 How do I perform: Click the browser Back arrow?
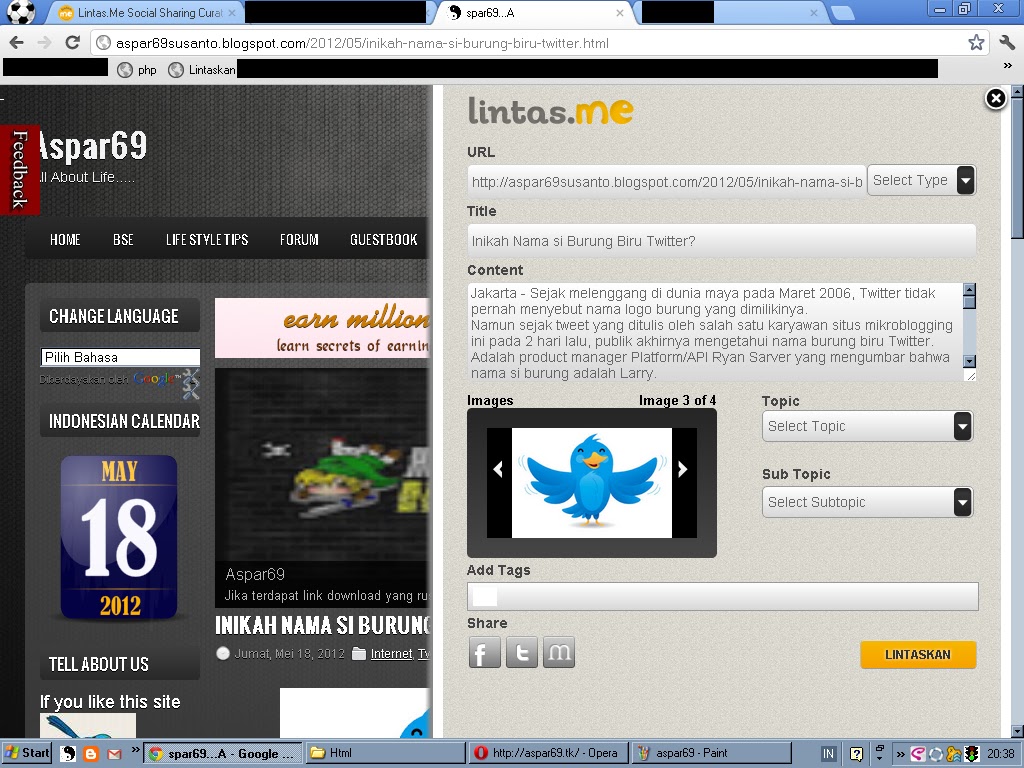pyautogui.click(x=16, y=43)
